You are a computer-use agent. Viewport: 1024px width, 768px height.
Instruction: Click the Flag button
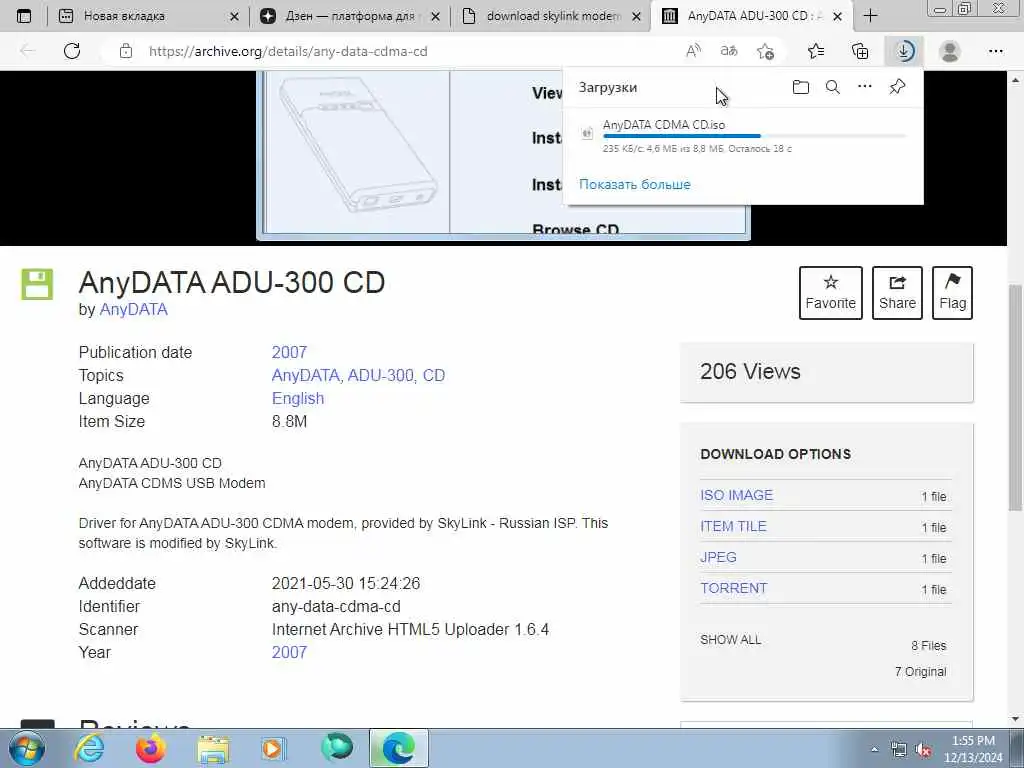952,293
